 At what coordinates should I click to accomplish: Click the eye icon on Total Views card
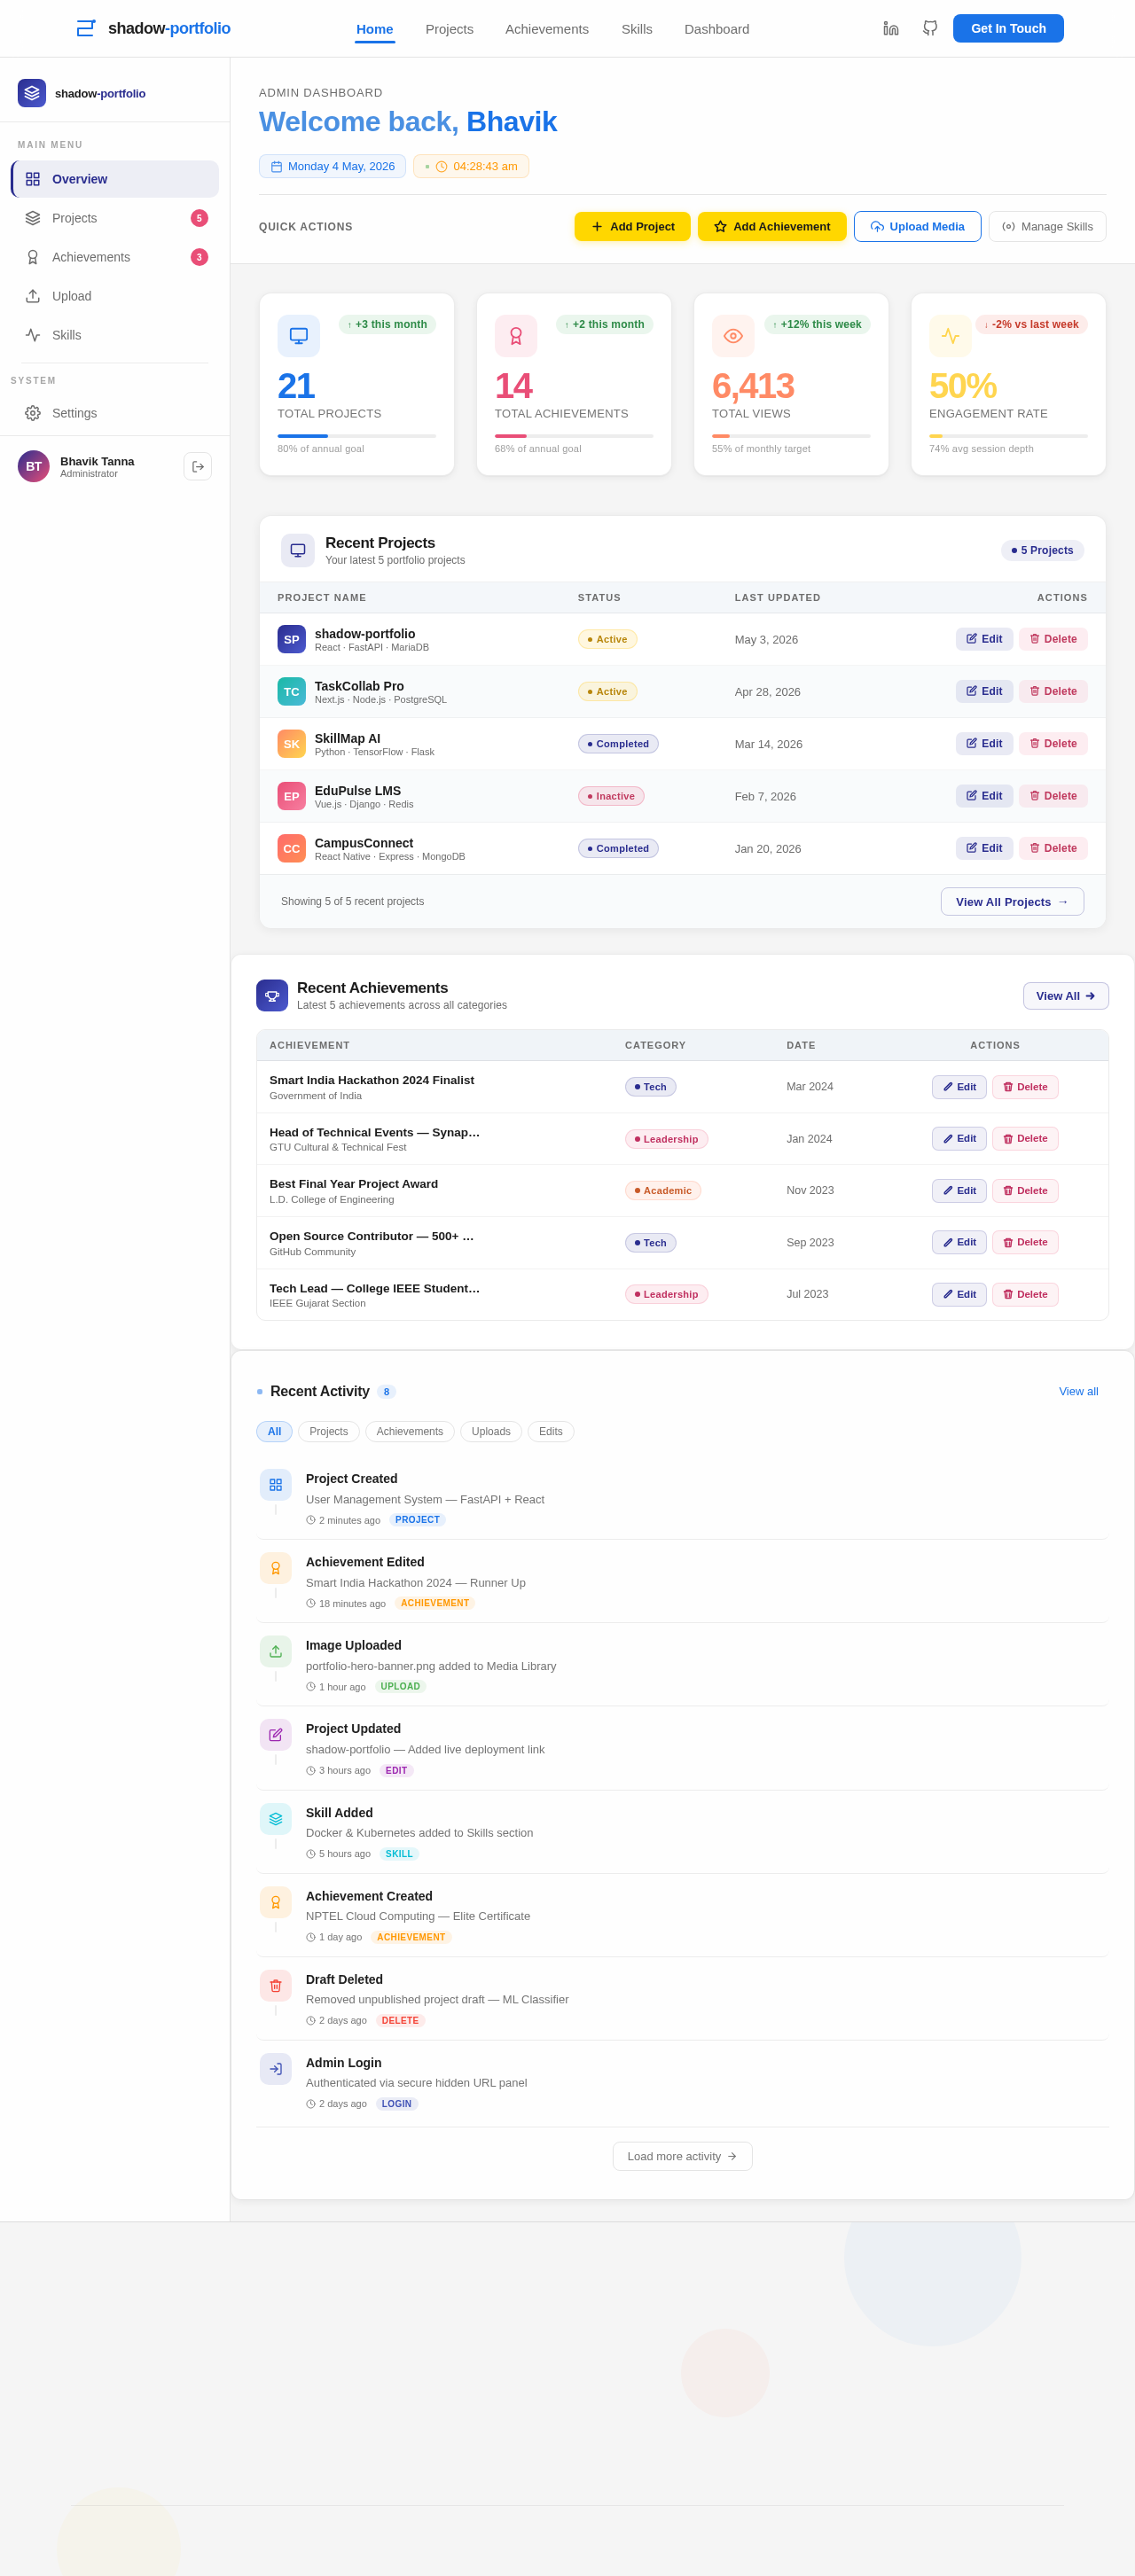click(733, 336)
